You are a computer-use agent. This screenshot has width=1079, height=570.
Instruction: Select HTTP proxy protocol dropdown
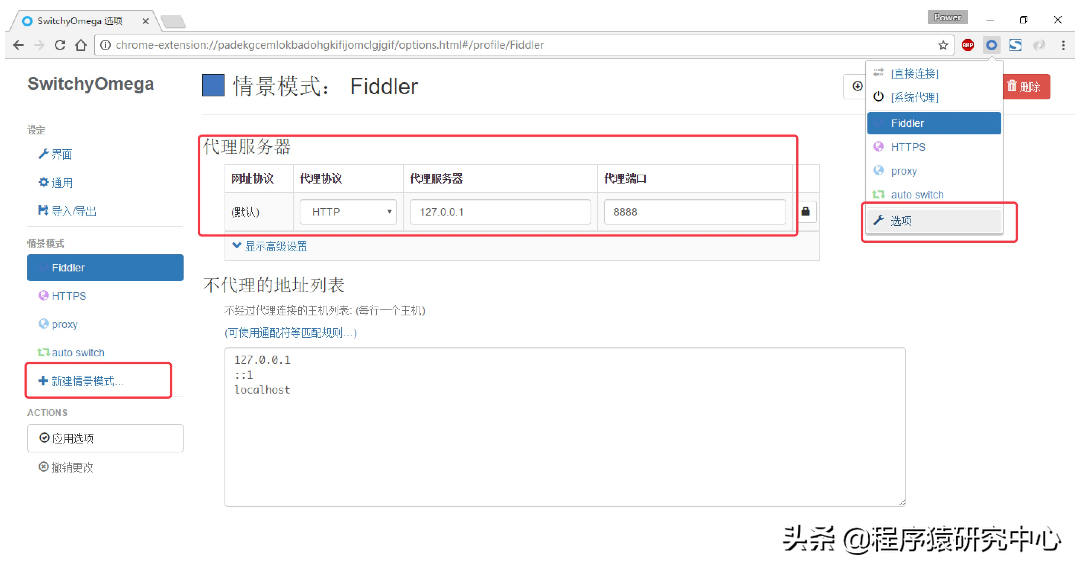pyautogui.click(x=348, y=212)
